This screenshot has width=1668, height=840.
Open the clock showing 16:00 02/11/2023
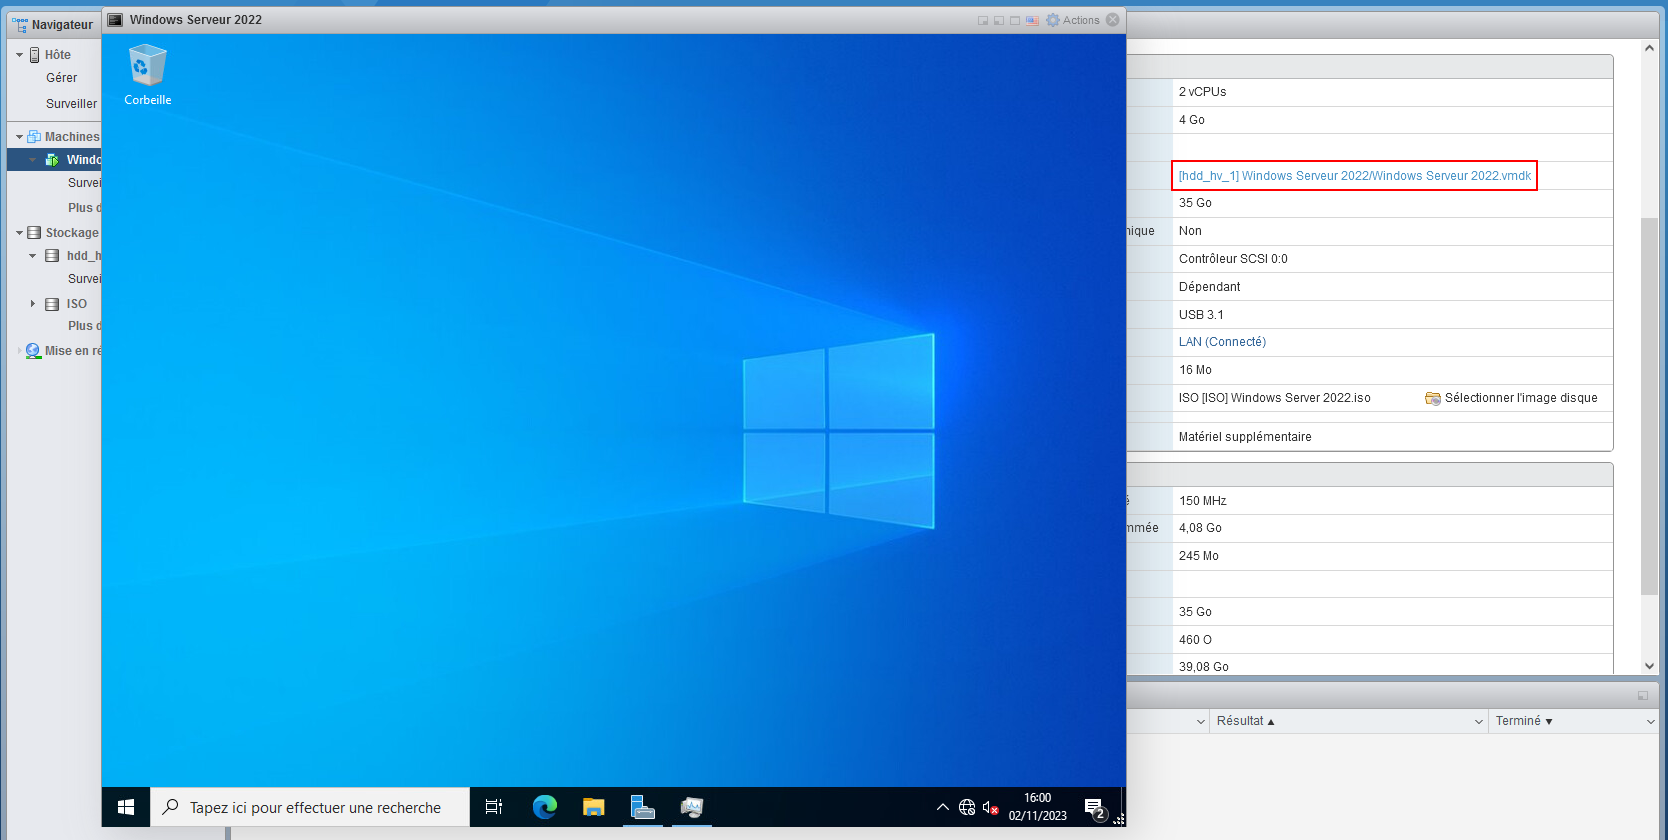coord(1037,807)
